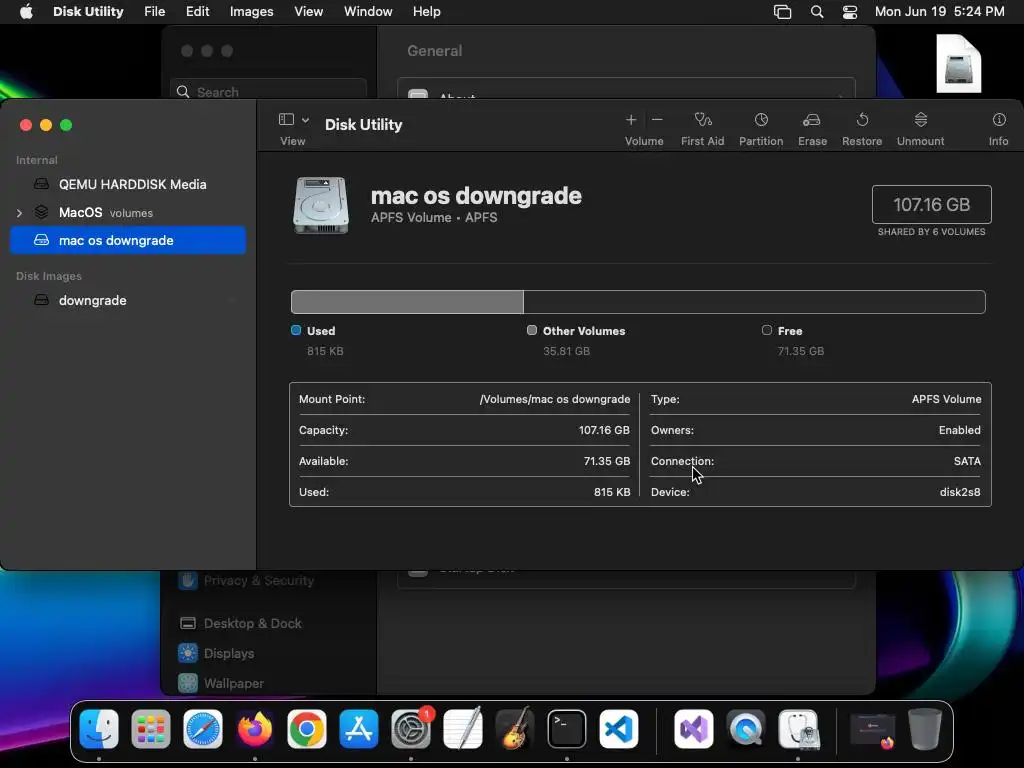Open the View options chevron
The image size is (1024, 768).
point(305,120)
